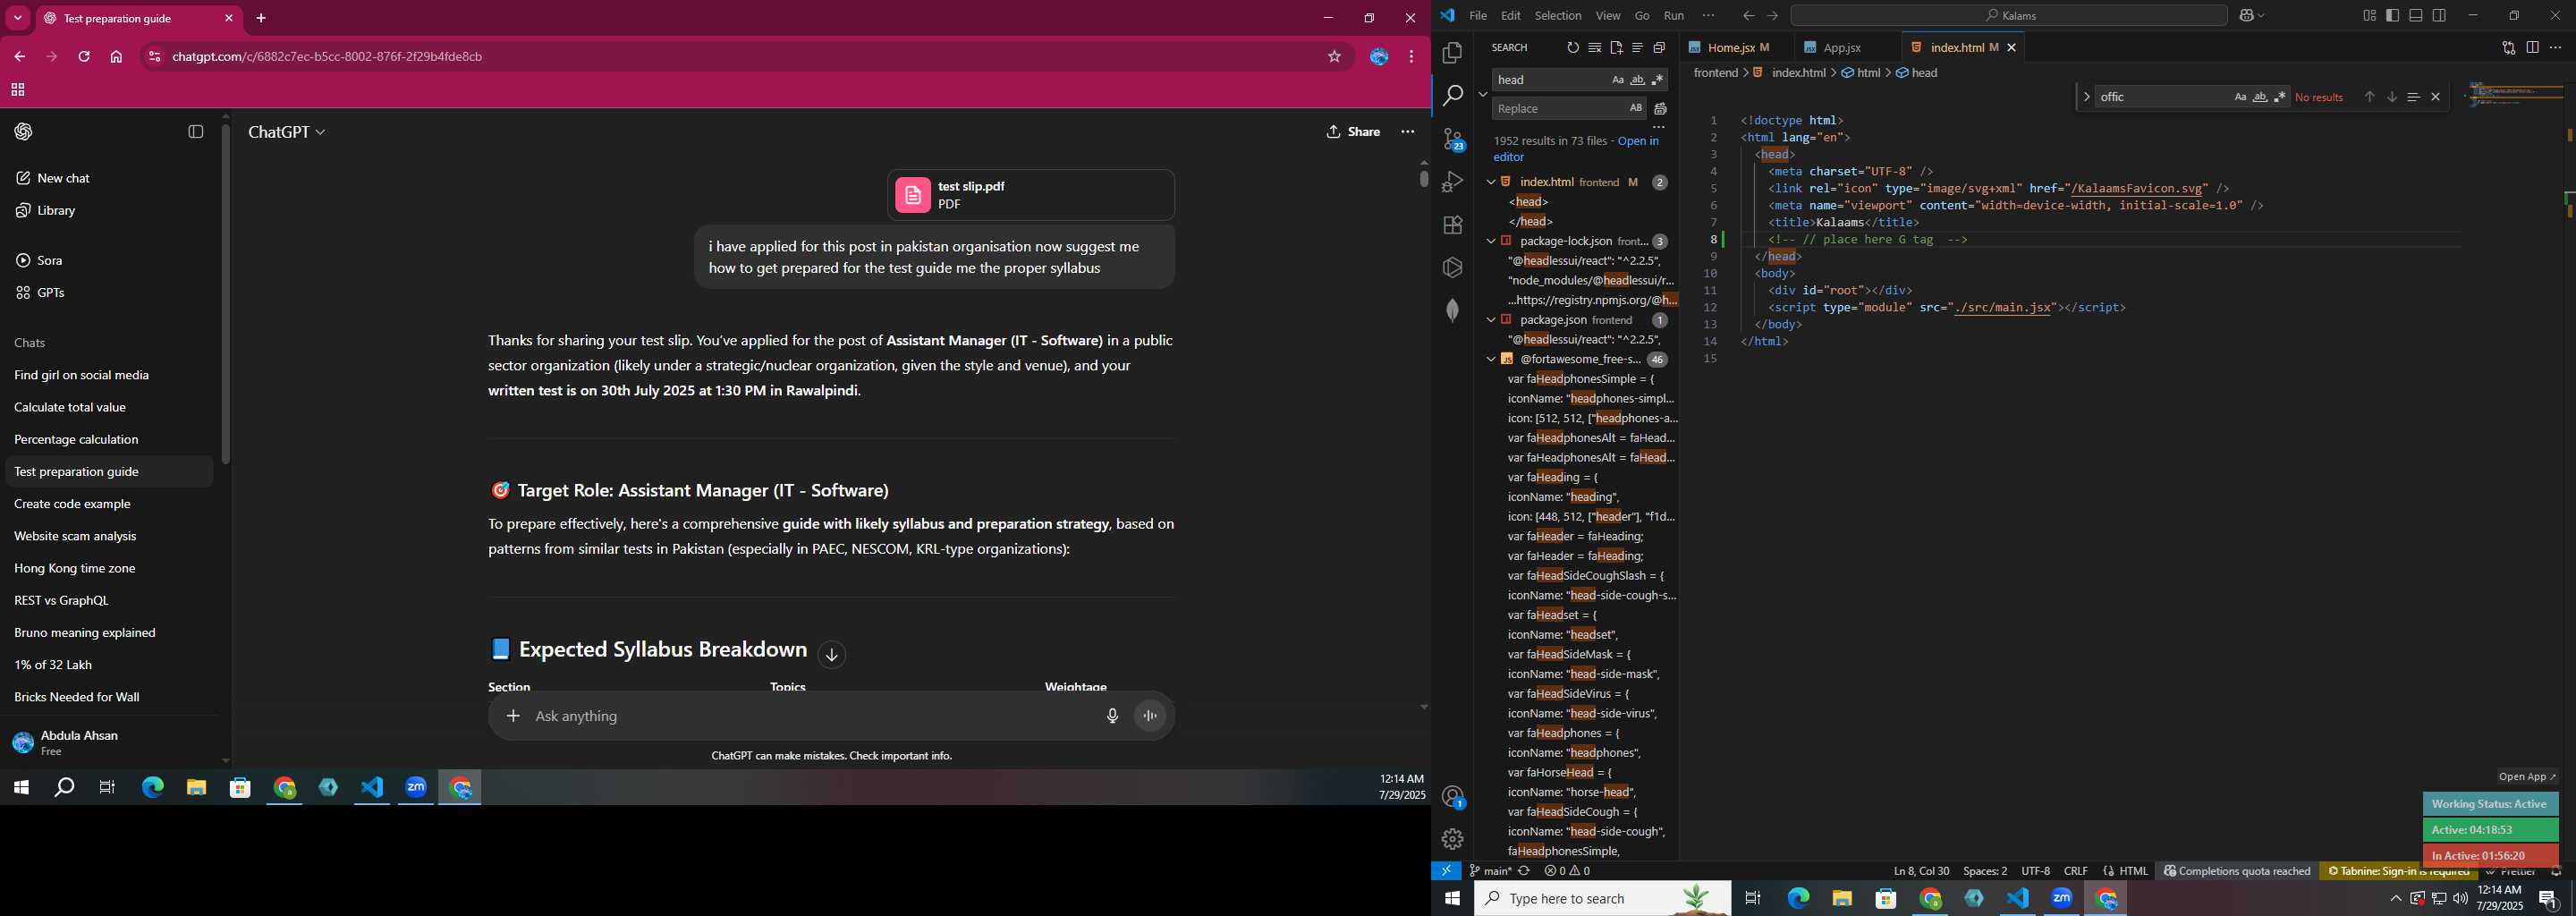Switch to Home.jsx editor tab
The height and width of the screenshot is (916, 2576).
1730,48
